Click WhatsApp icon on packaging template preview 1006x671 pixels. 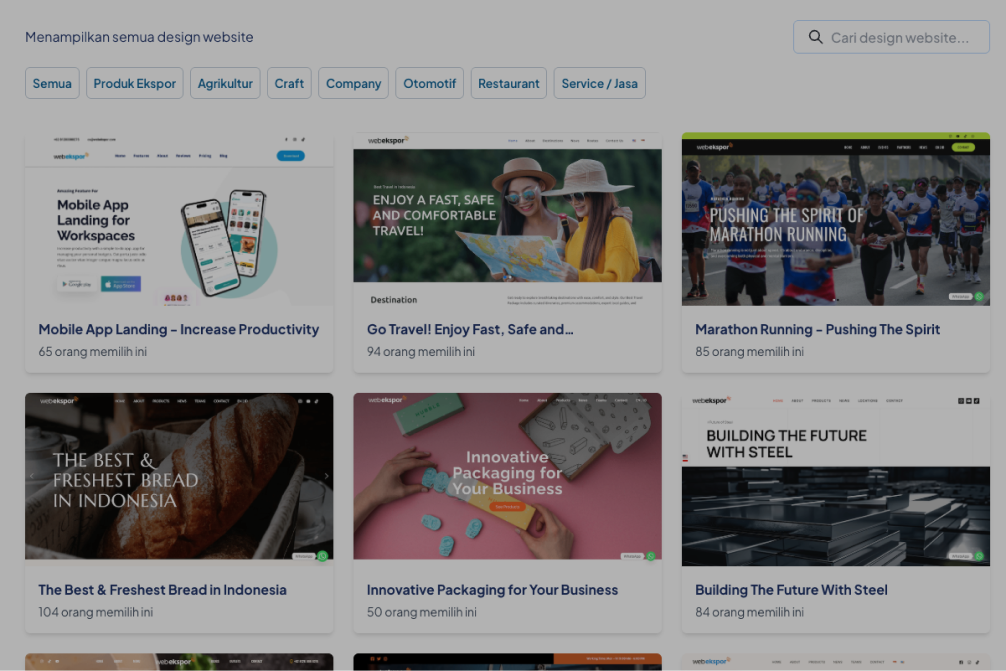coord(650,556)
